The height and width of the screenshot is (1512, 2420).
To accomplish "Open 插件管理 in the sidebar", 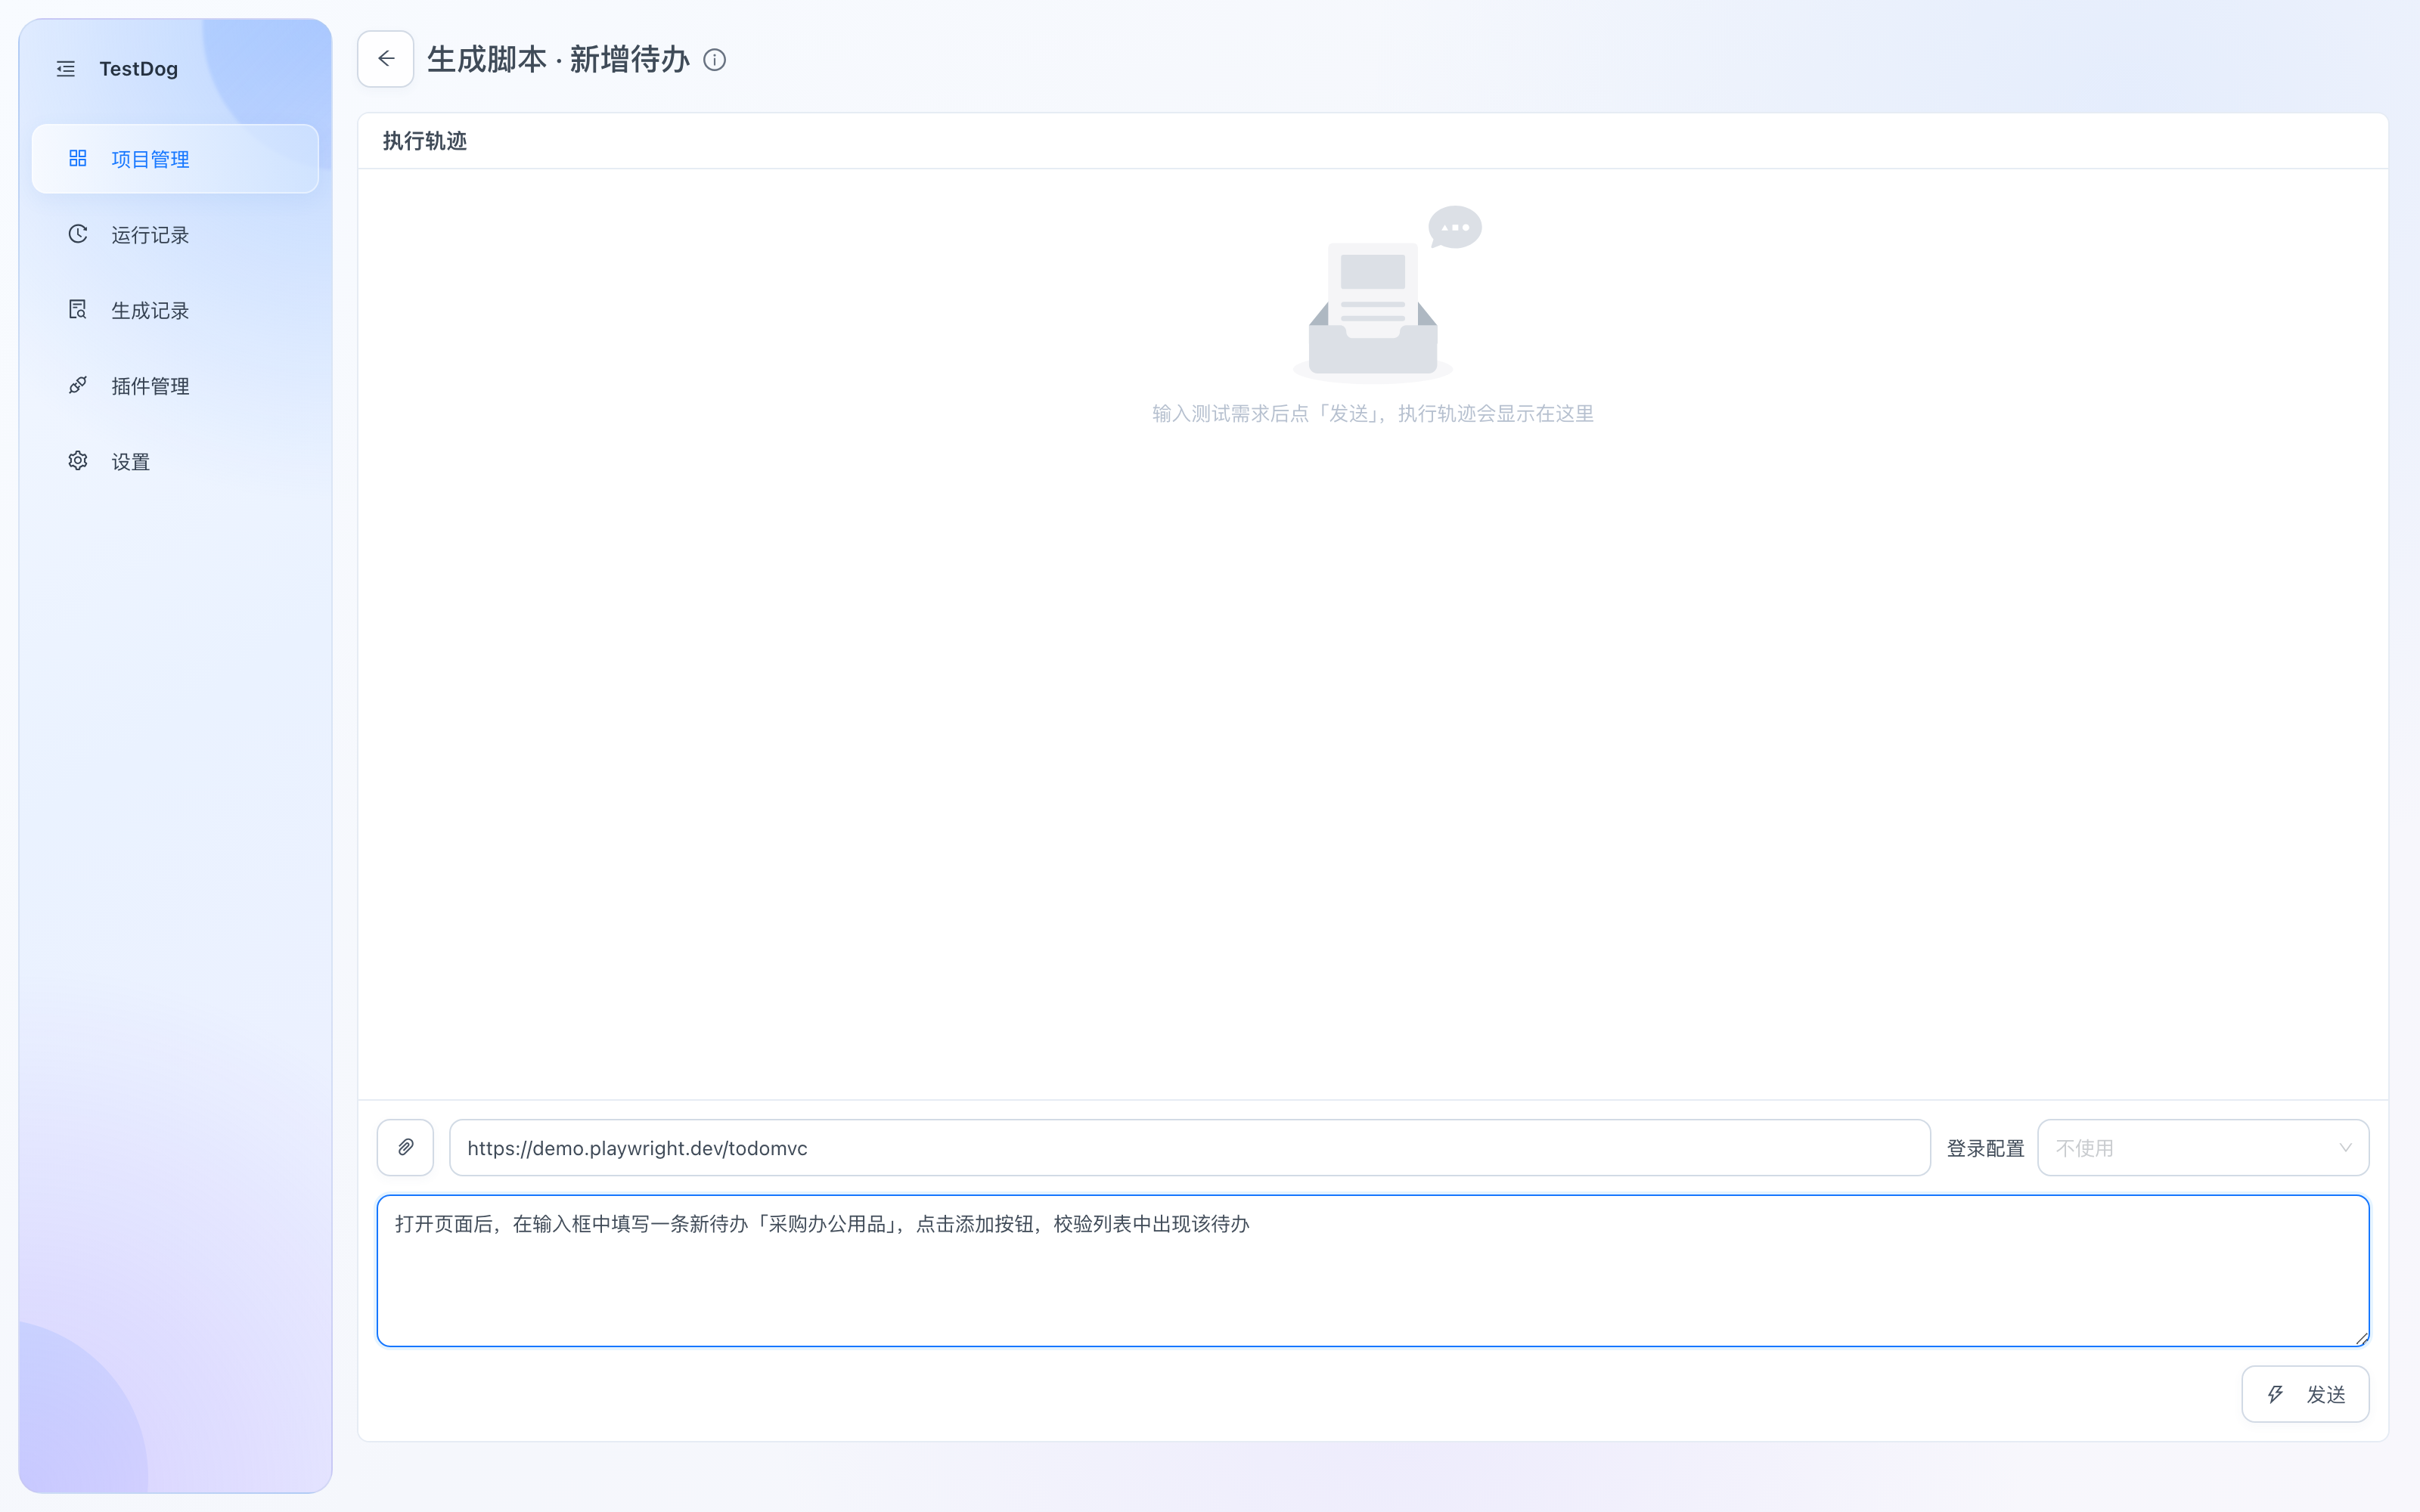I will click(175, 386).
